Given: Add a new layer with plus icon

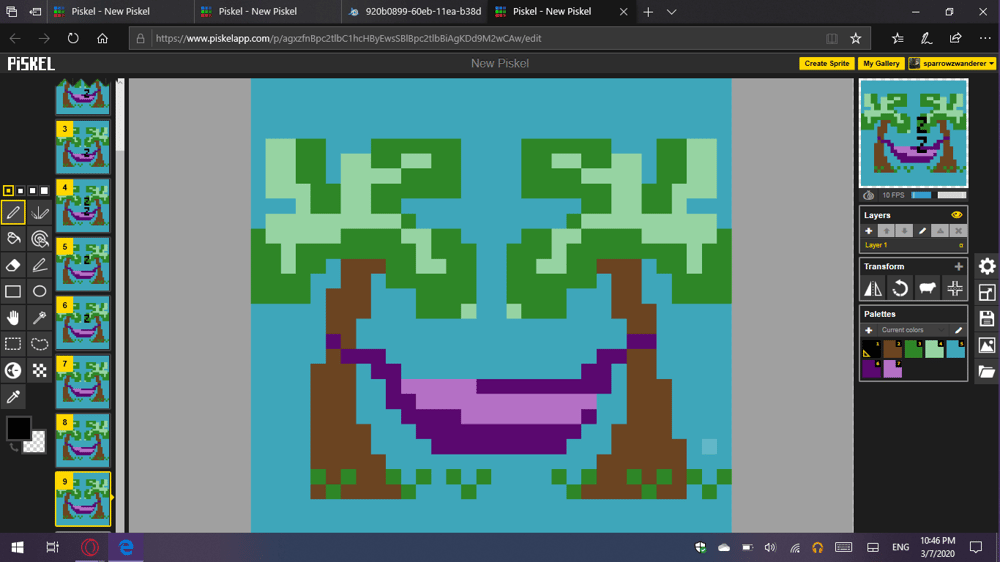Looking at the screenshot, I should click(x=869, y=231).
